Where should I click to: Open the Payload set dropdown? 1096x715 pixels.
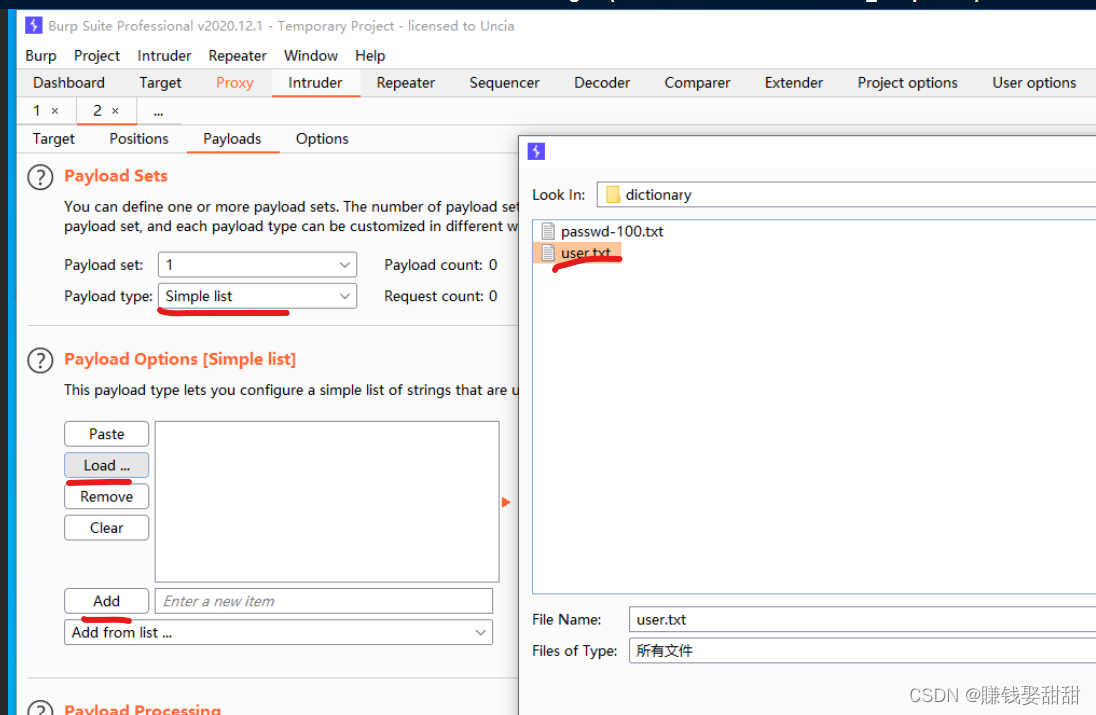point(257,265)
